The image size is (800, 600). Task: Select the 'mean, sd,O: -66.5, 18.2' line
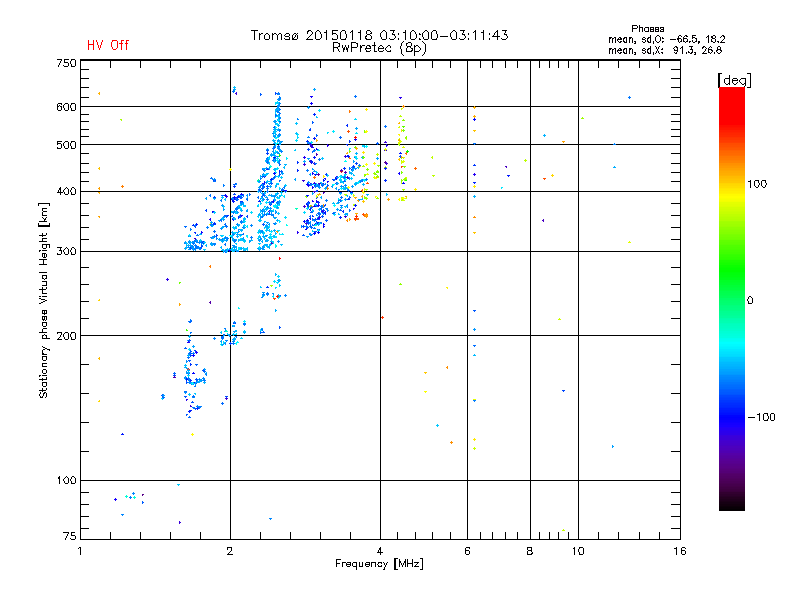pyautogui.click(x=666, y=39)
